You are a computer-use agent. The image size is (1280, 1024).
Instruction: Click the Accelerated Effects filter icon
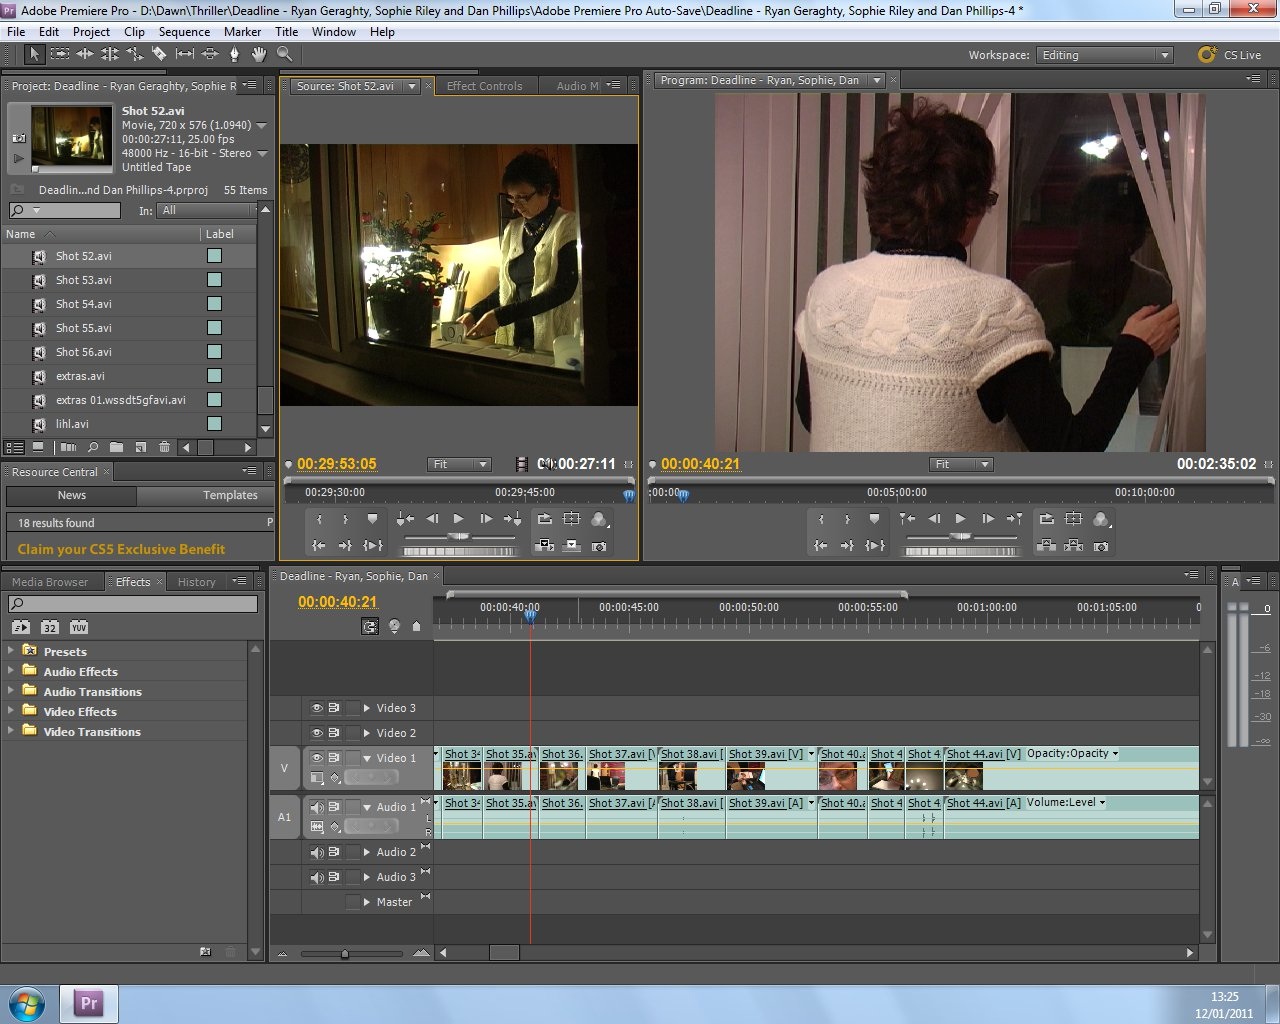pyautogui.click(x=21, y=628)
